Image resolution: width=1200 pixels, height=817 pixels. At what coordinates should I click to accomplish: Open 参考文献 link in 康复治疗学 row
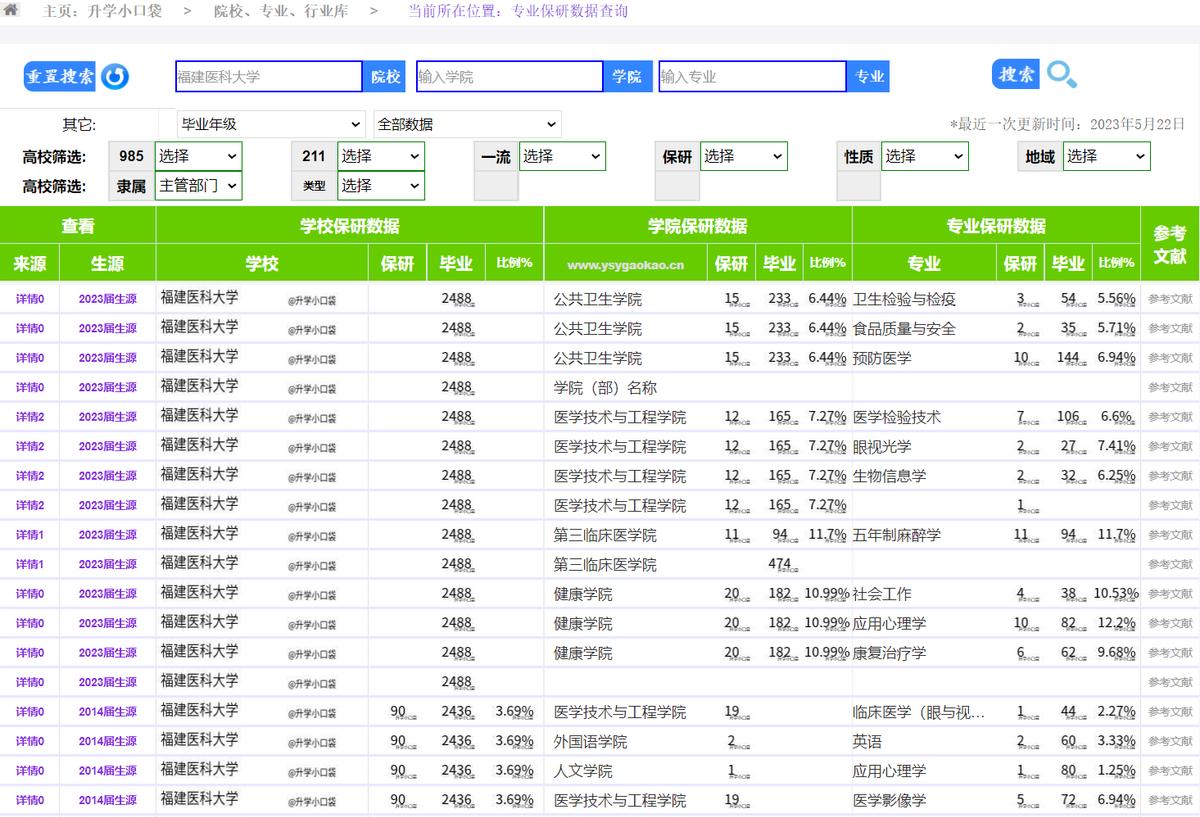click(1170, 653)
